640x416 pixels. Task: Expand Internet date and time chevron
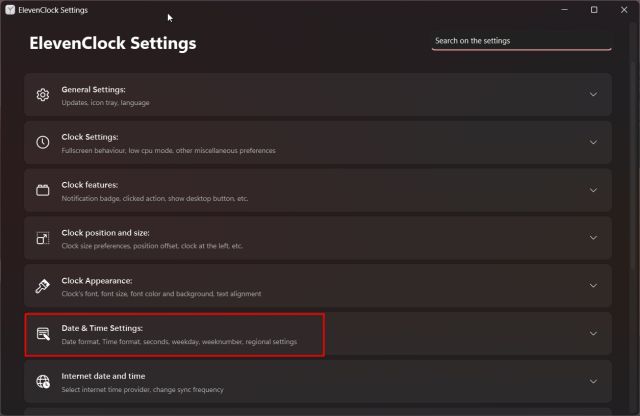pyautogui.click(x=593, y=381)
